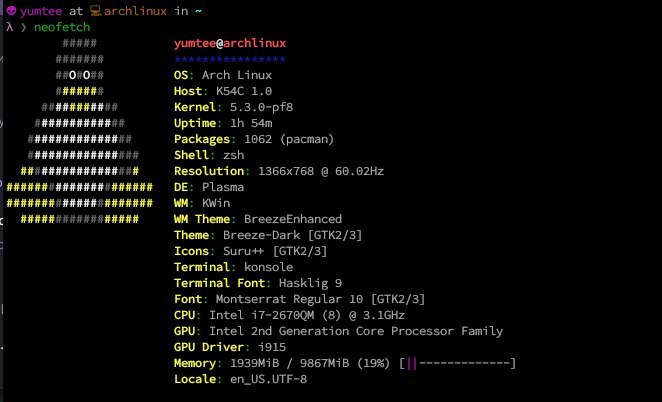This screenshot has width=662, height=402.
Task: Click the 'OS: Arch Linux' line
Action: tap(223, 75)
